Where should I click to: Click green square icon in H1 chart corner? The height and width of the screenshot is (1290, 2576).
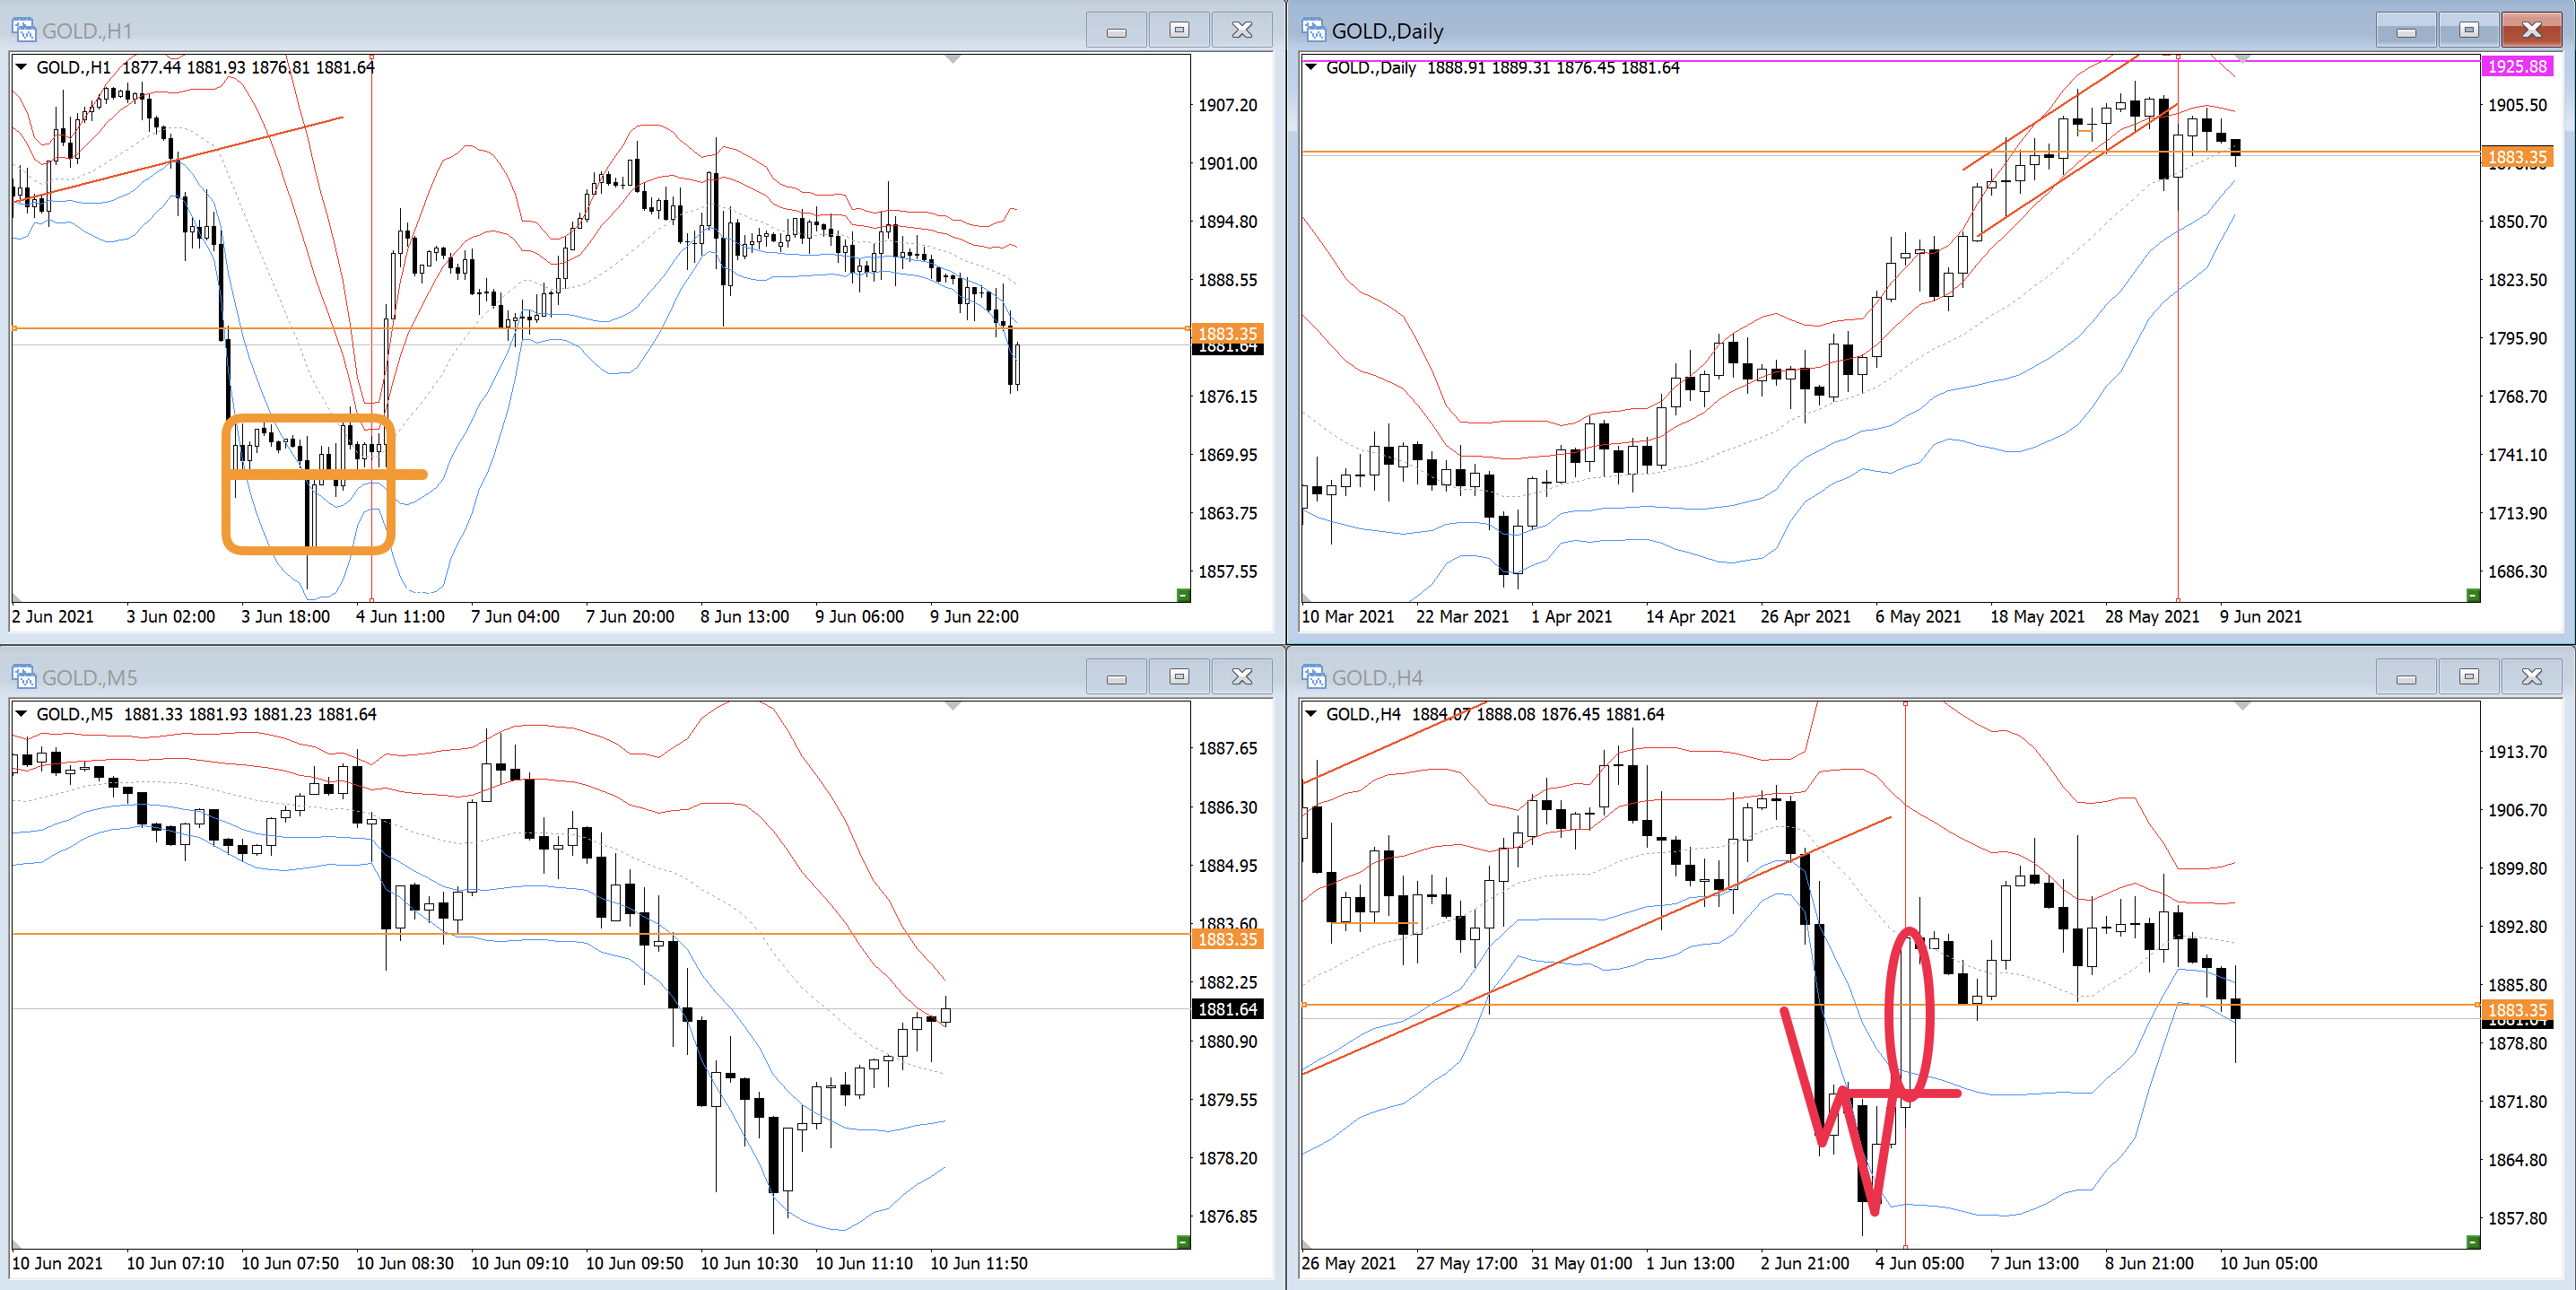[1183, 595]
